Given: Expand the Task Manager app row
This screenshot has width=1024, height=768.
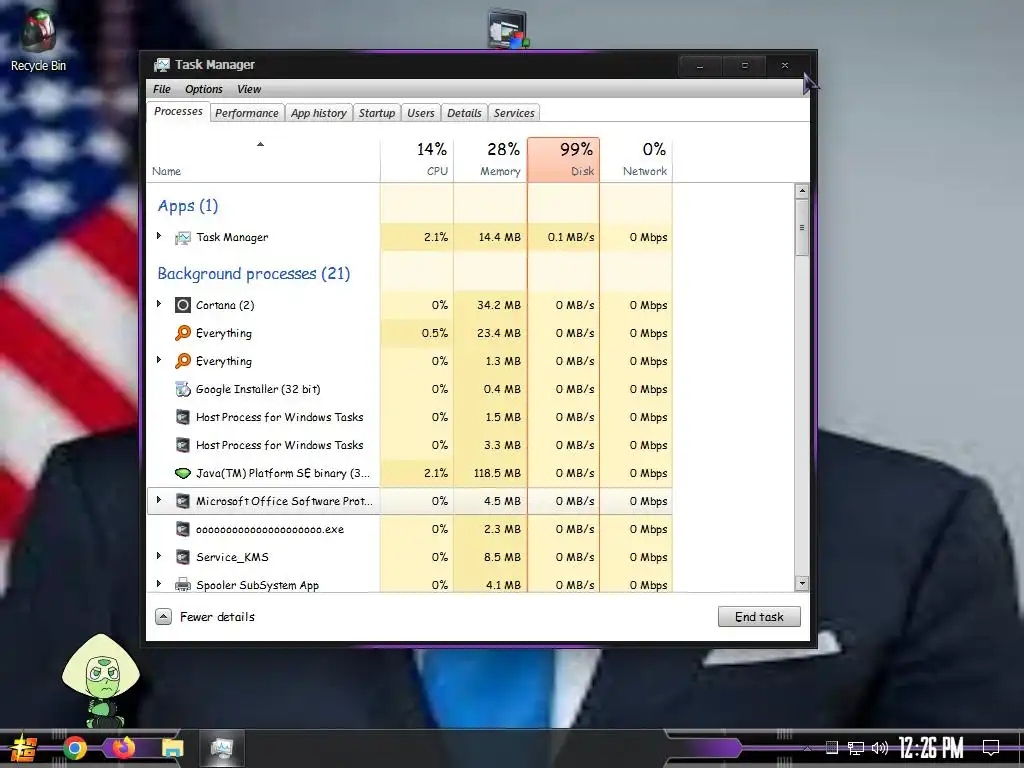Looking at the screenshot, I should point(159,236).
